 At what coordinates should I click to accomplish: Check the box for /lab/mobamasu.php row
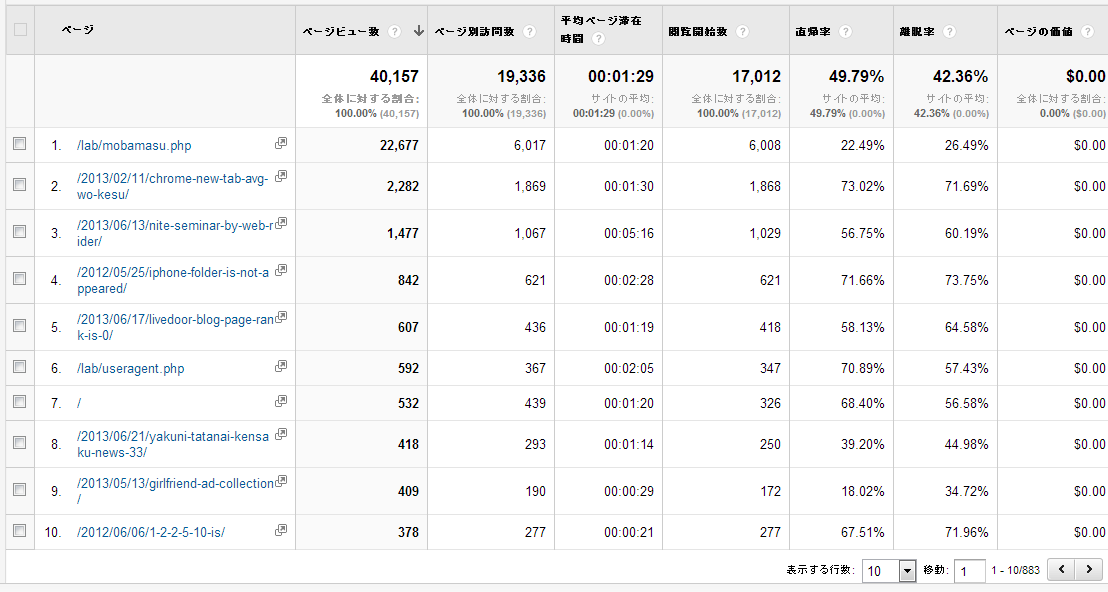[x=19, y=144]
